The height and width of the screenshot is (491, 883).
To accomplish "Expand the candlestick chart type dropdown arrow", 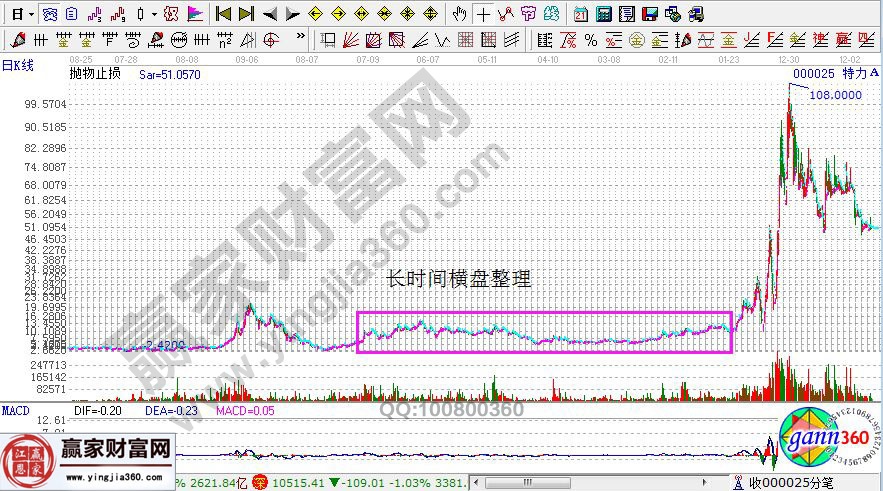I will [x=152, y=14].
